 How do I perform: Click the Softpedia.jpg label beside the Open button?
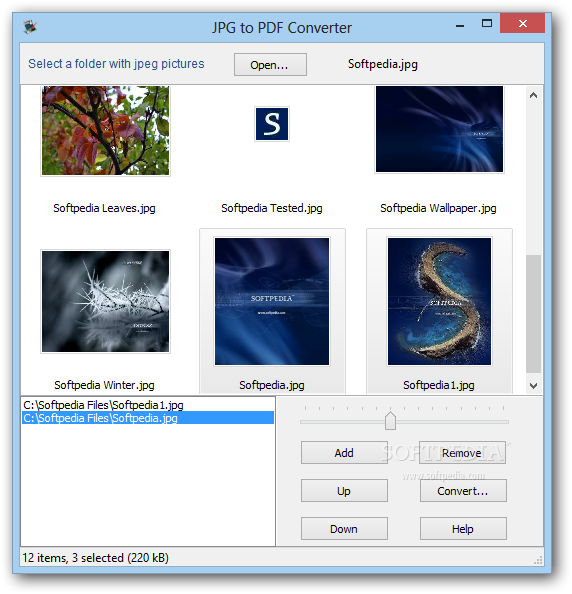383,64
